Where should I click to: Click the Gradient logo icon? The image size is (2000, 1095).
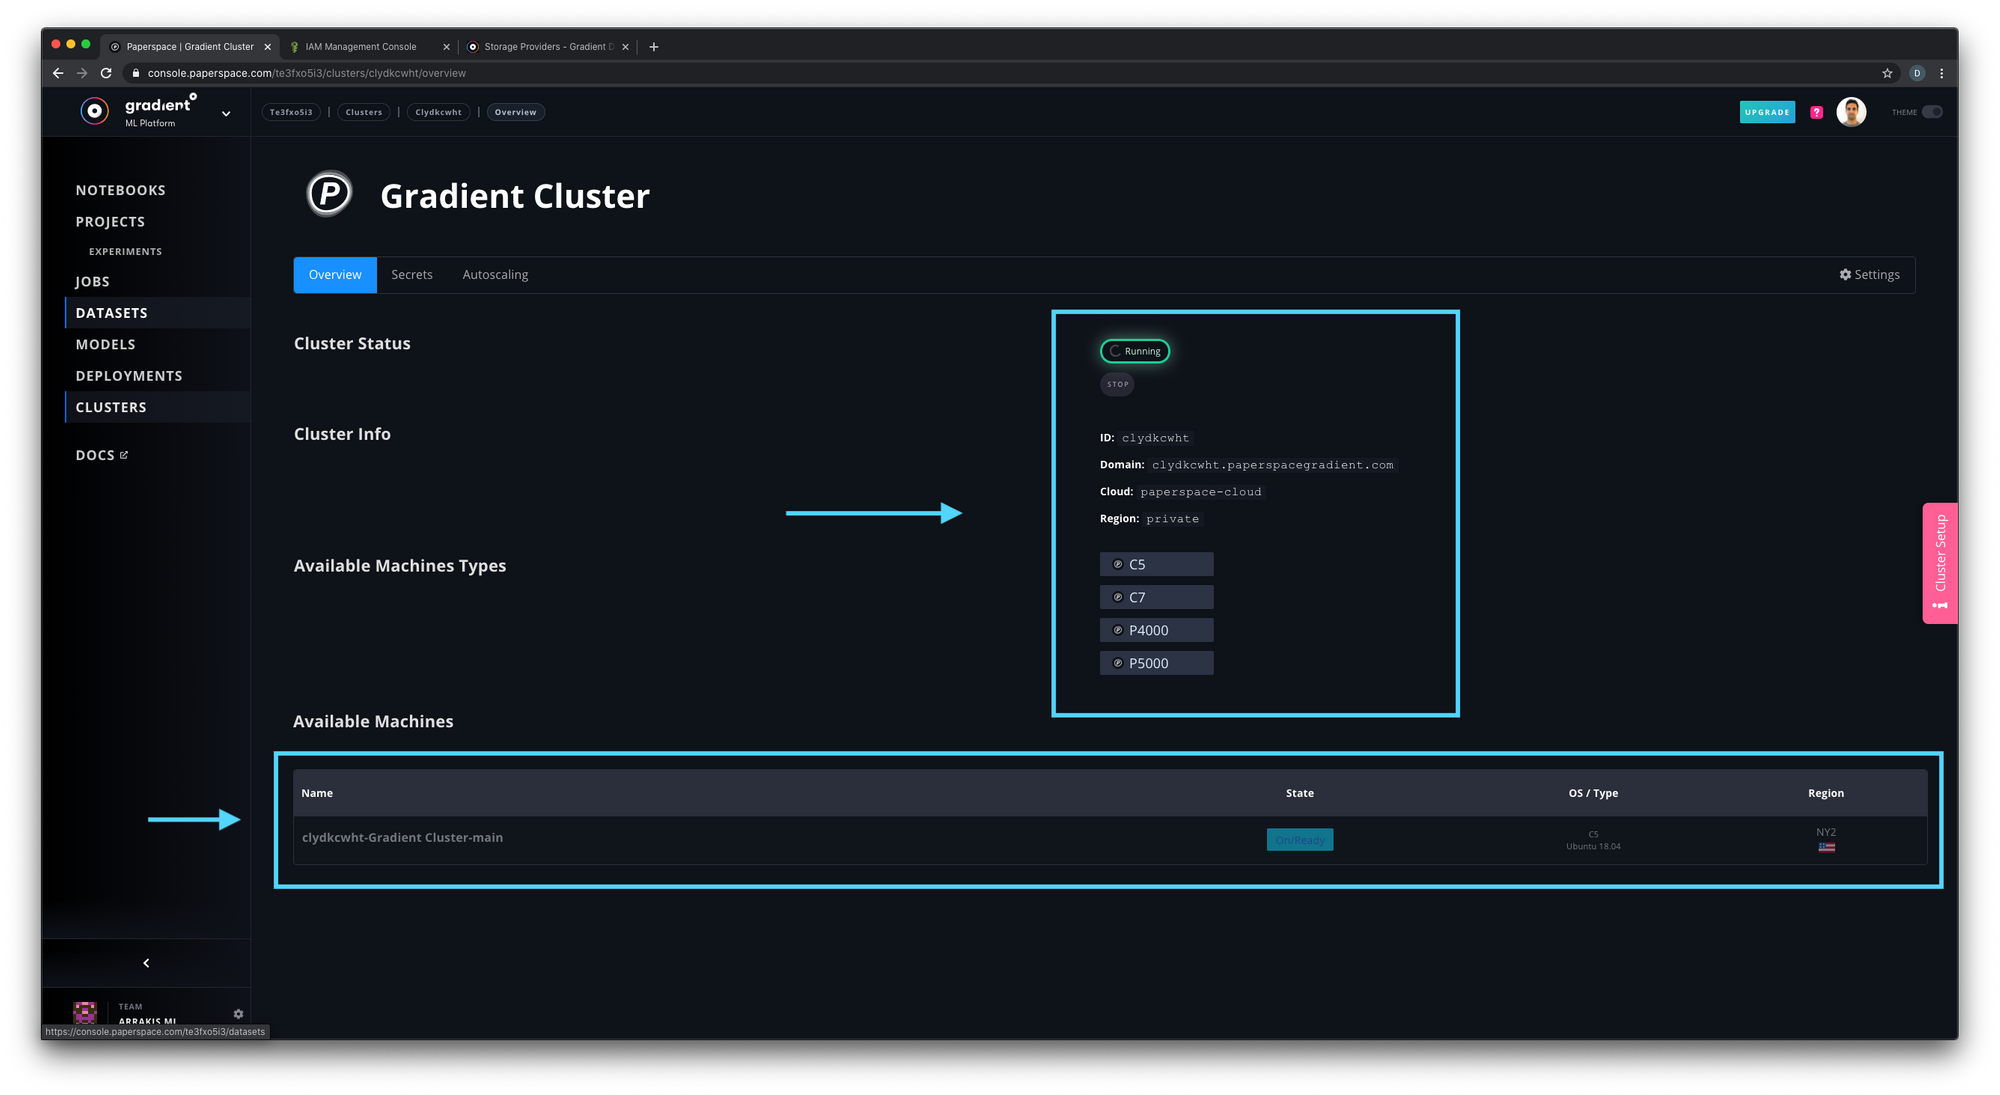(94, 112)
